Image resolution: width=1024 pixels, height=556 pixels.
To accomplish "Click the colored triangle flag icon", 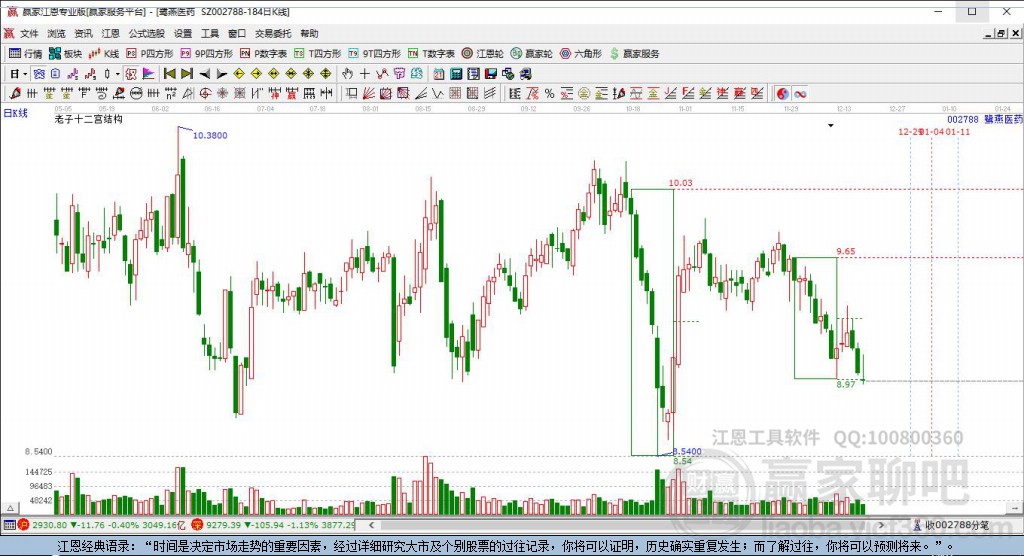I will pyautogui.click(x=149, y=74).
